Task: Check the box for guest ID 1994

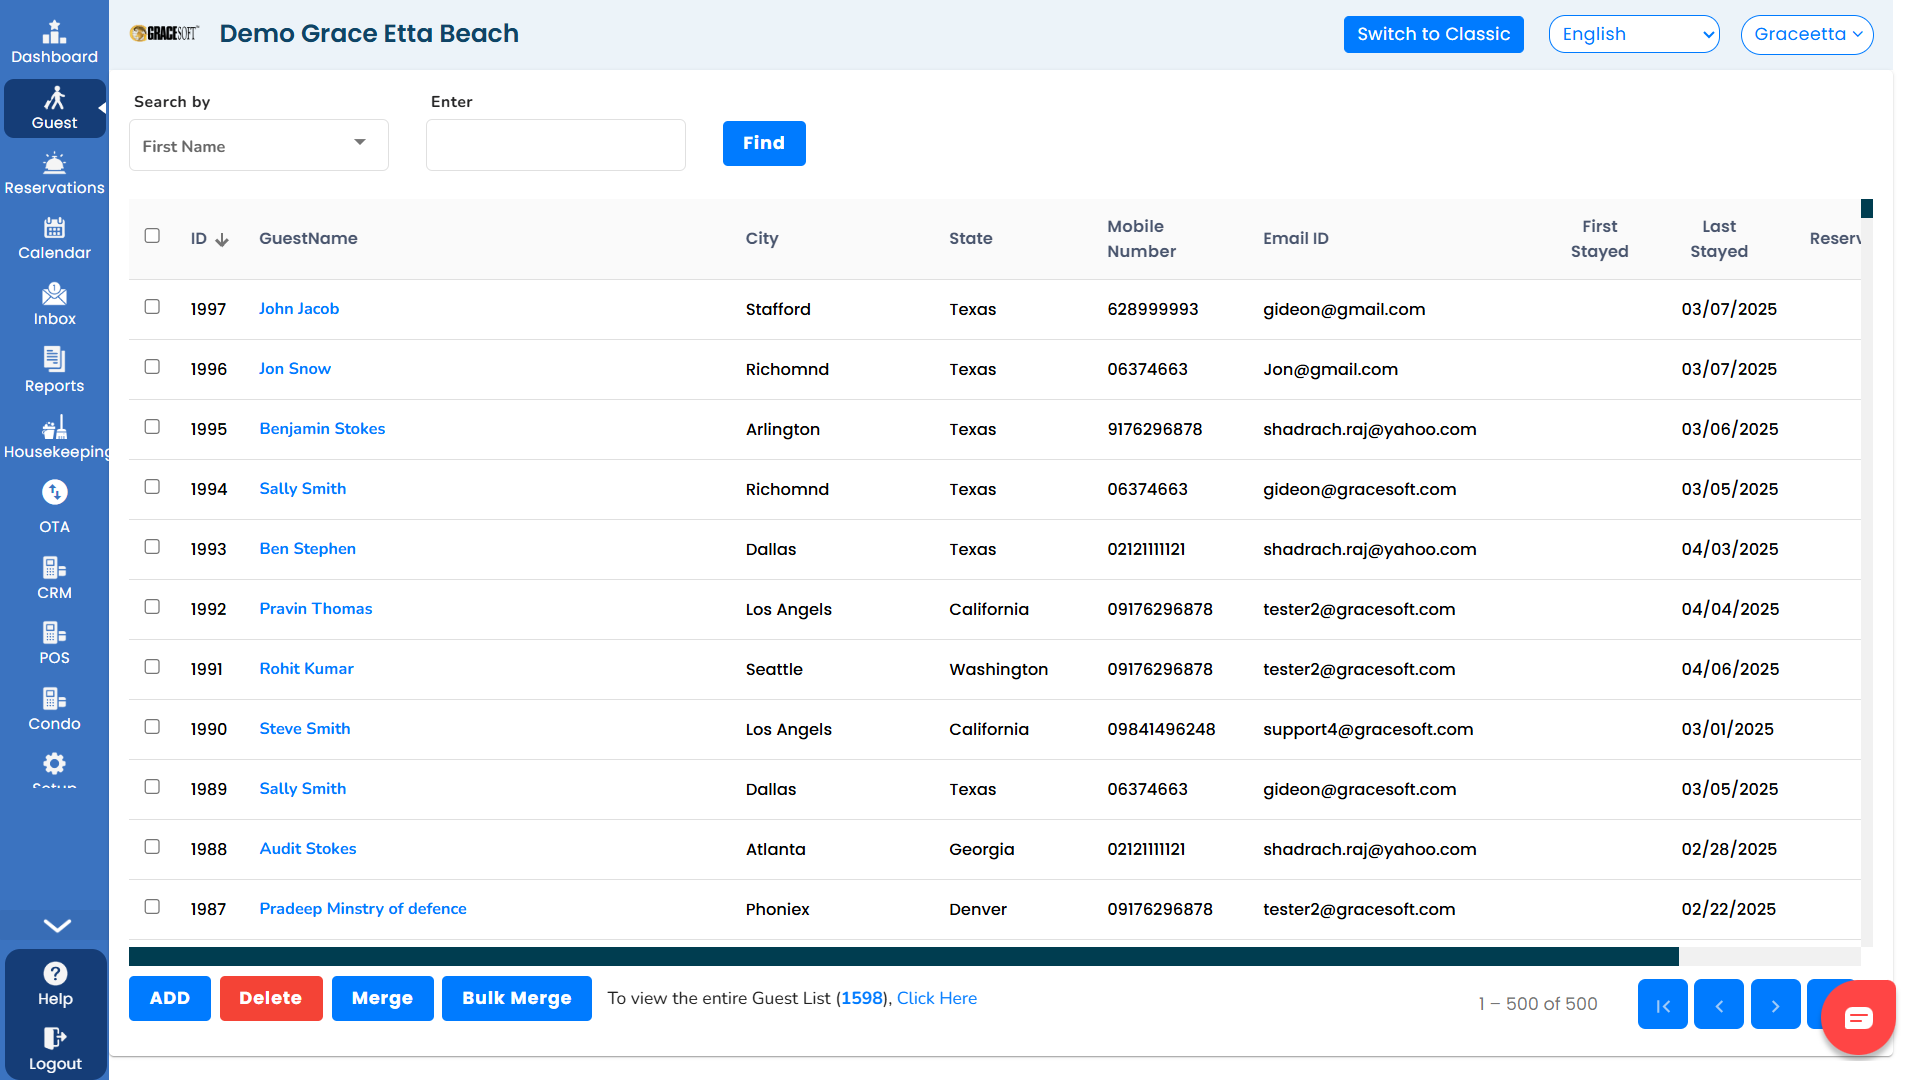Action: click(152, 487)
